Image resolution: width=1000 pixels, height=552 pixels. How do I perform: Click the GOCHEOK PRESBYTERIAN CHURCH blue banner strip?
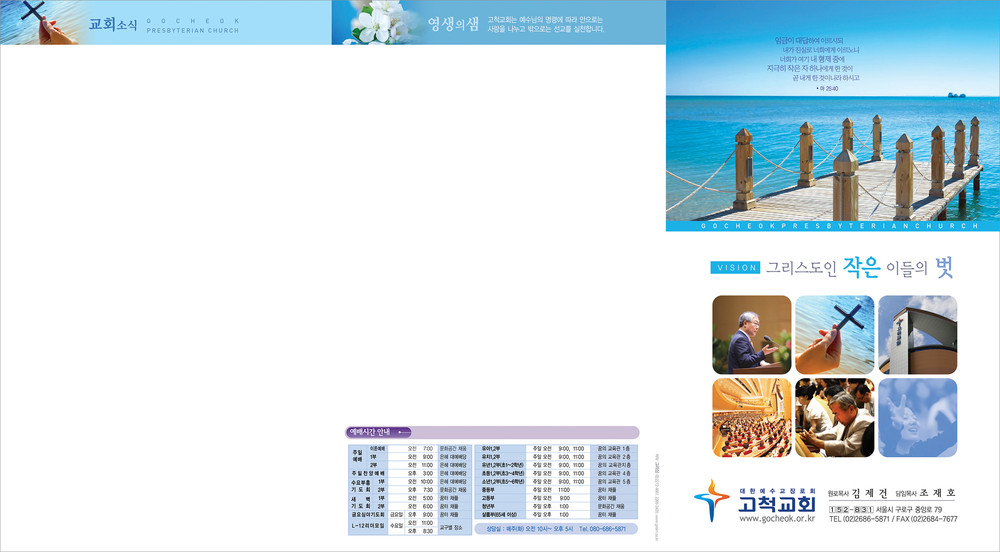(x=832, y=226)
